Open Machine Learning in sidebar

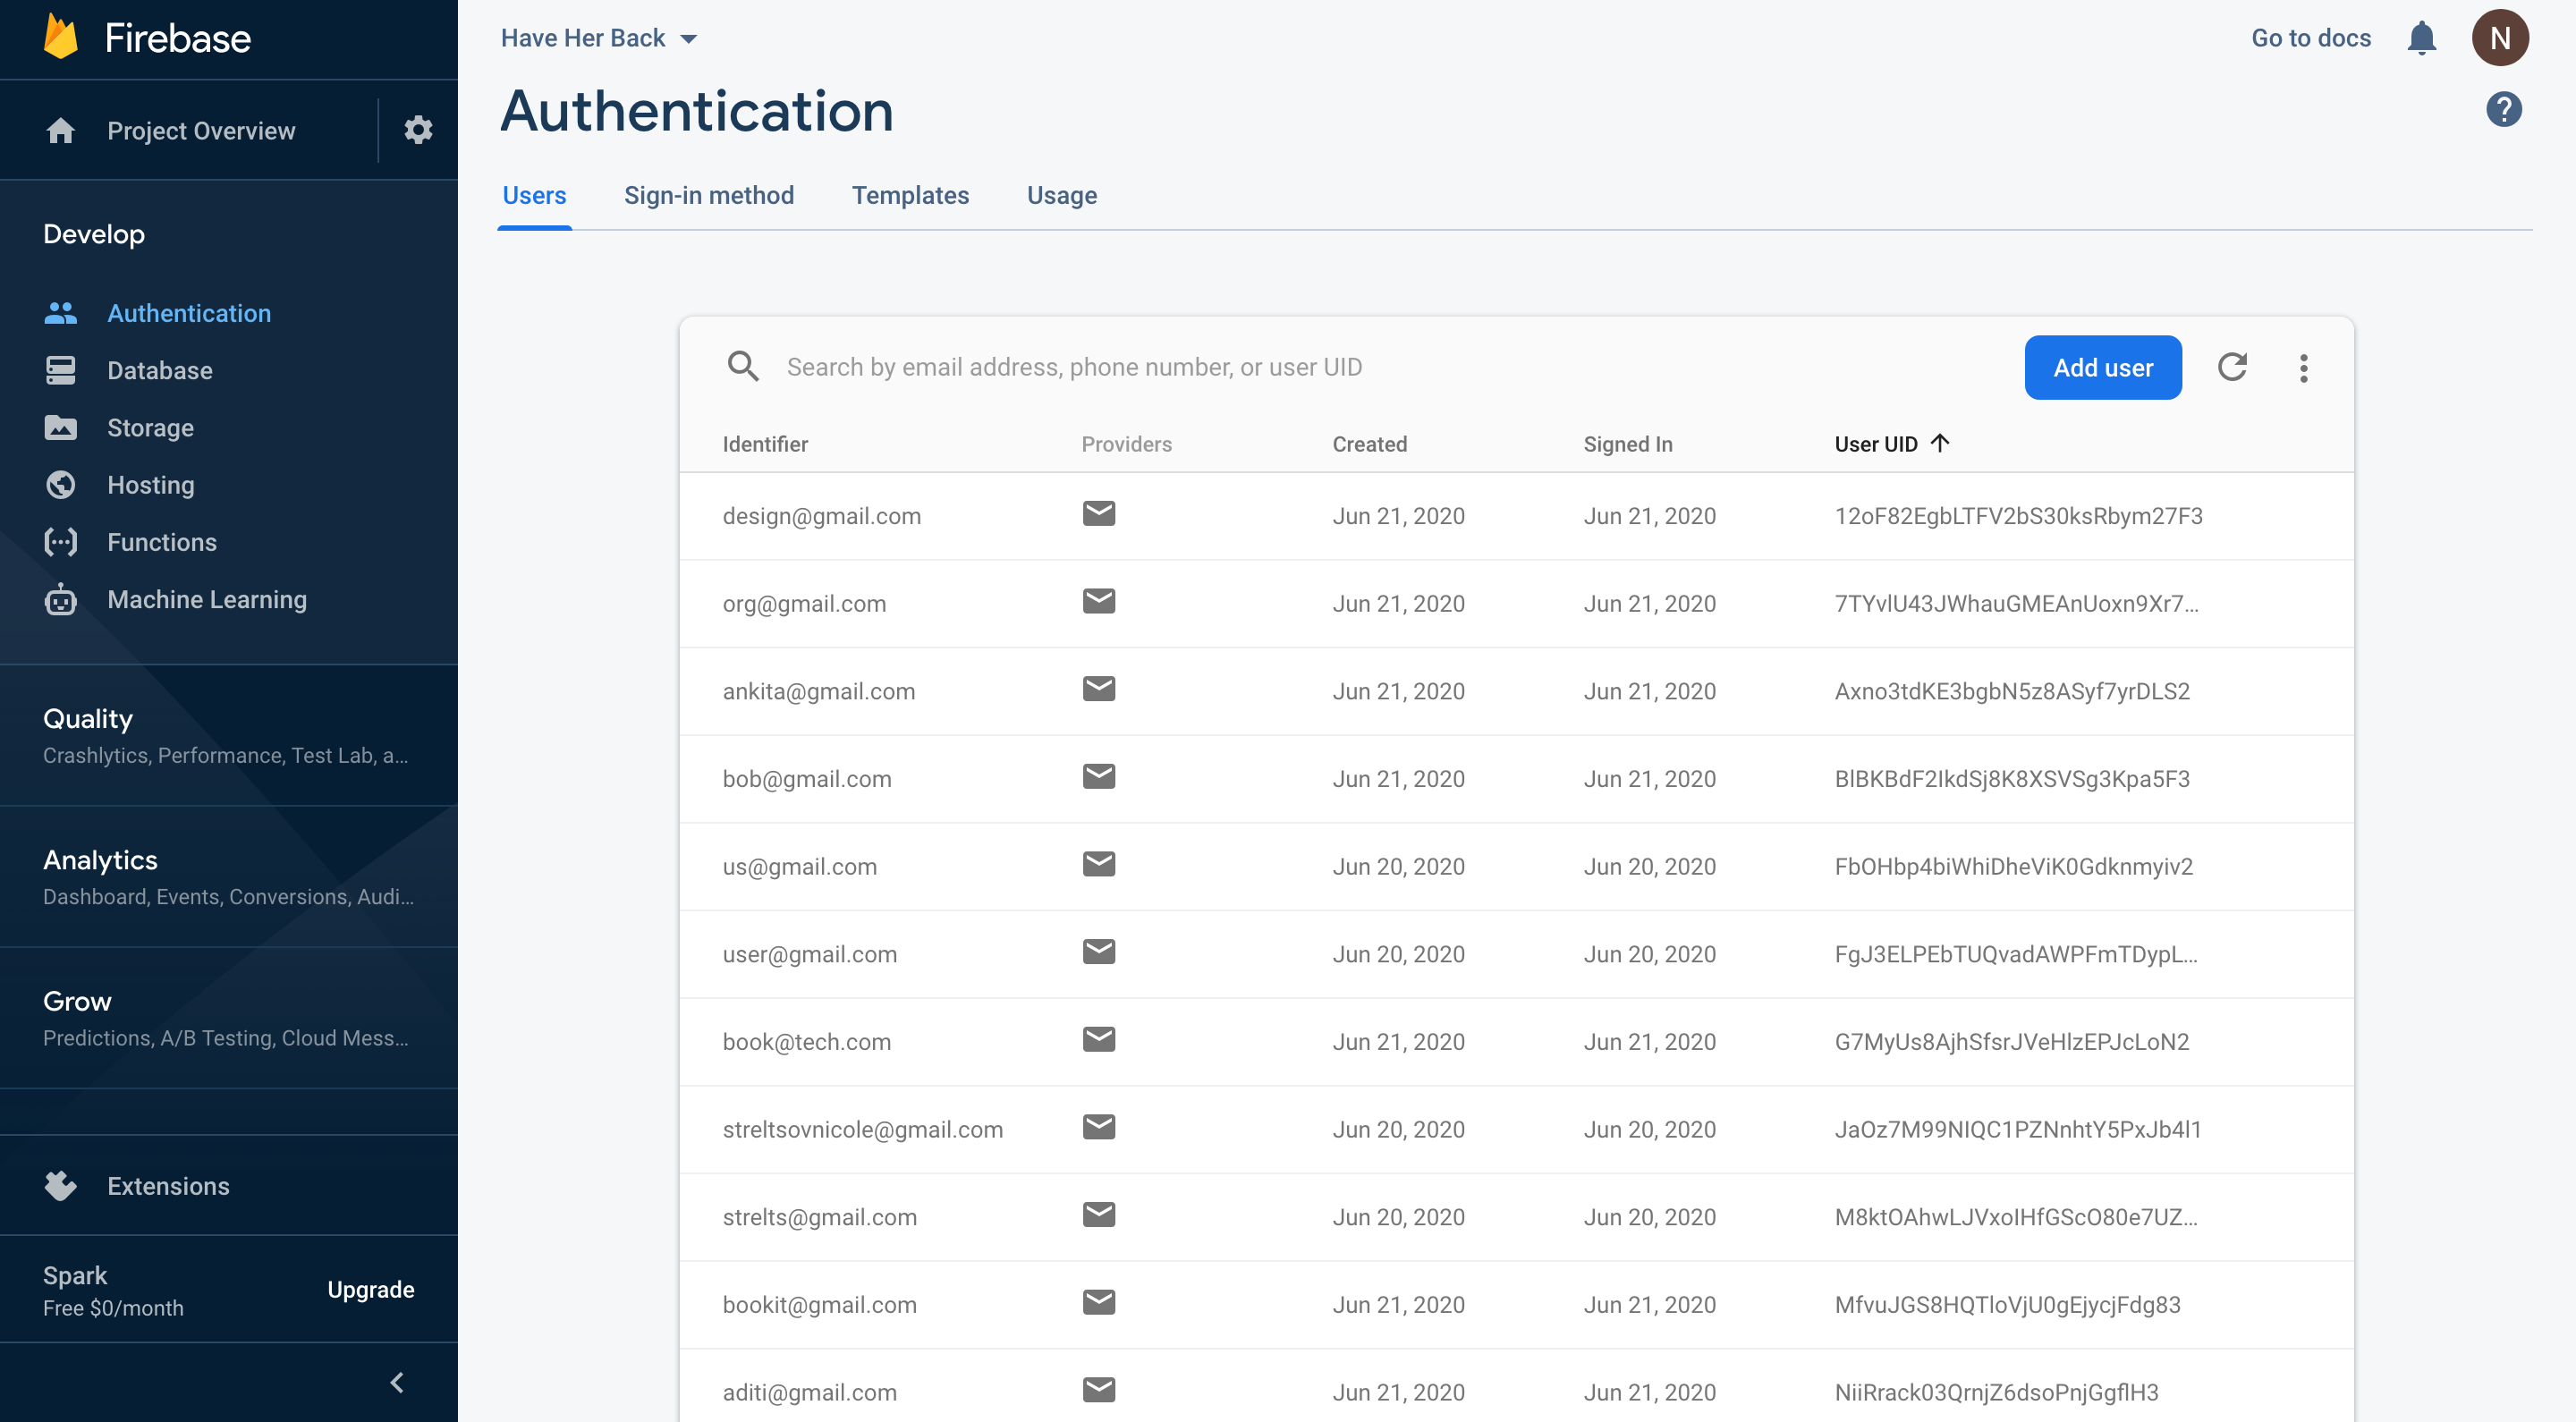click(206, 599)
